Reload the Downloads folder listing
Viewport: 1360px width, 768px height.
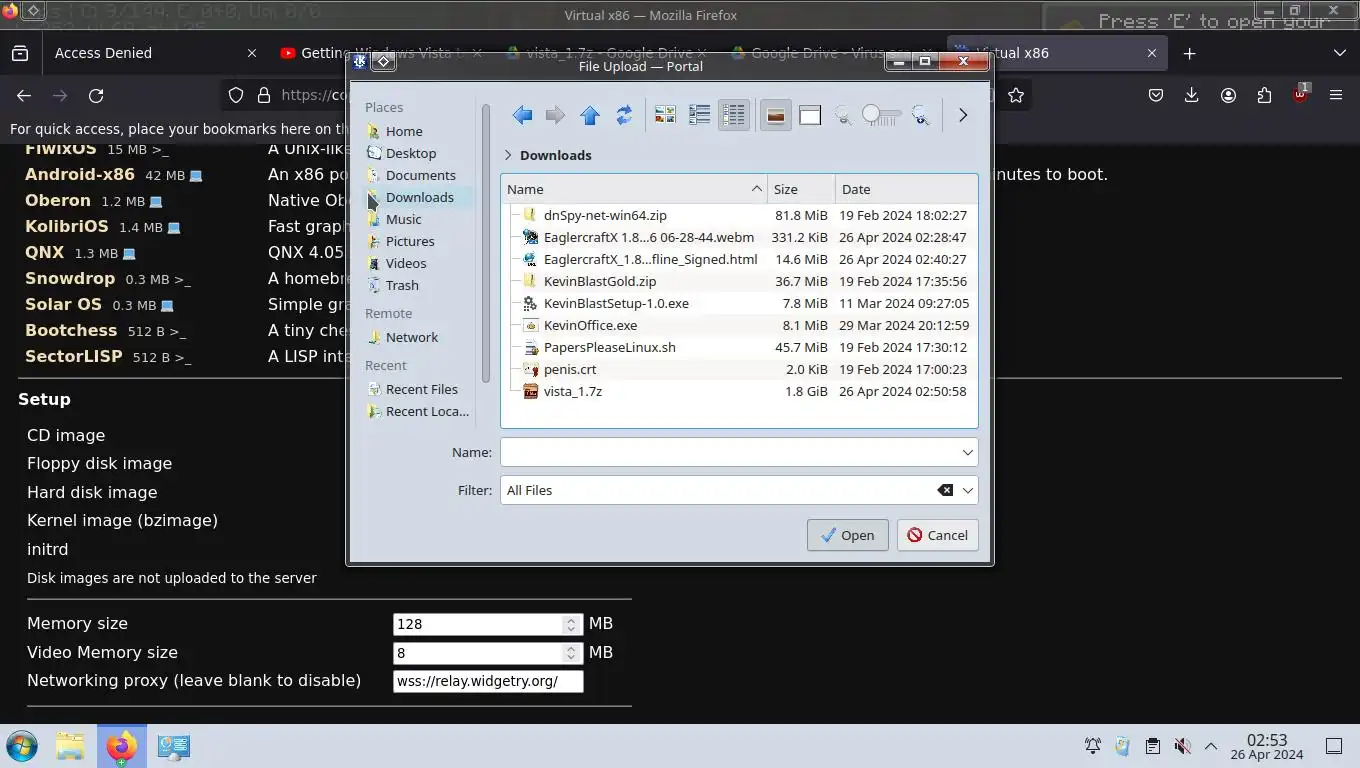(x=624, y=116)
